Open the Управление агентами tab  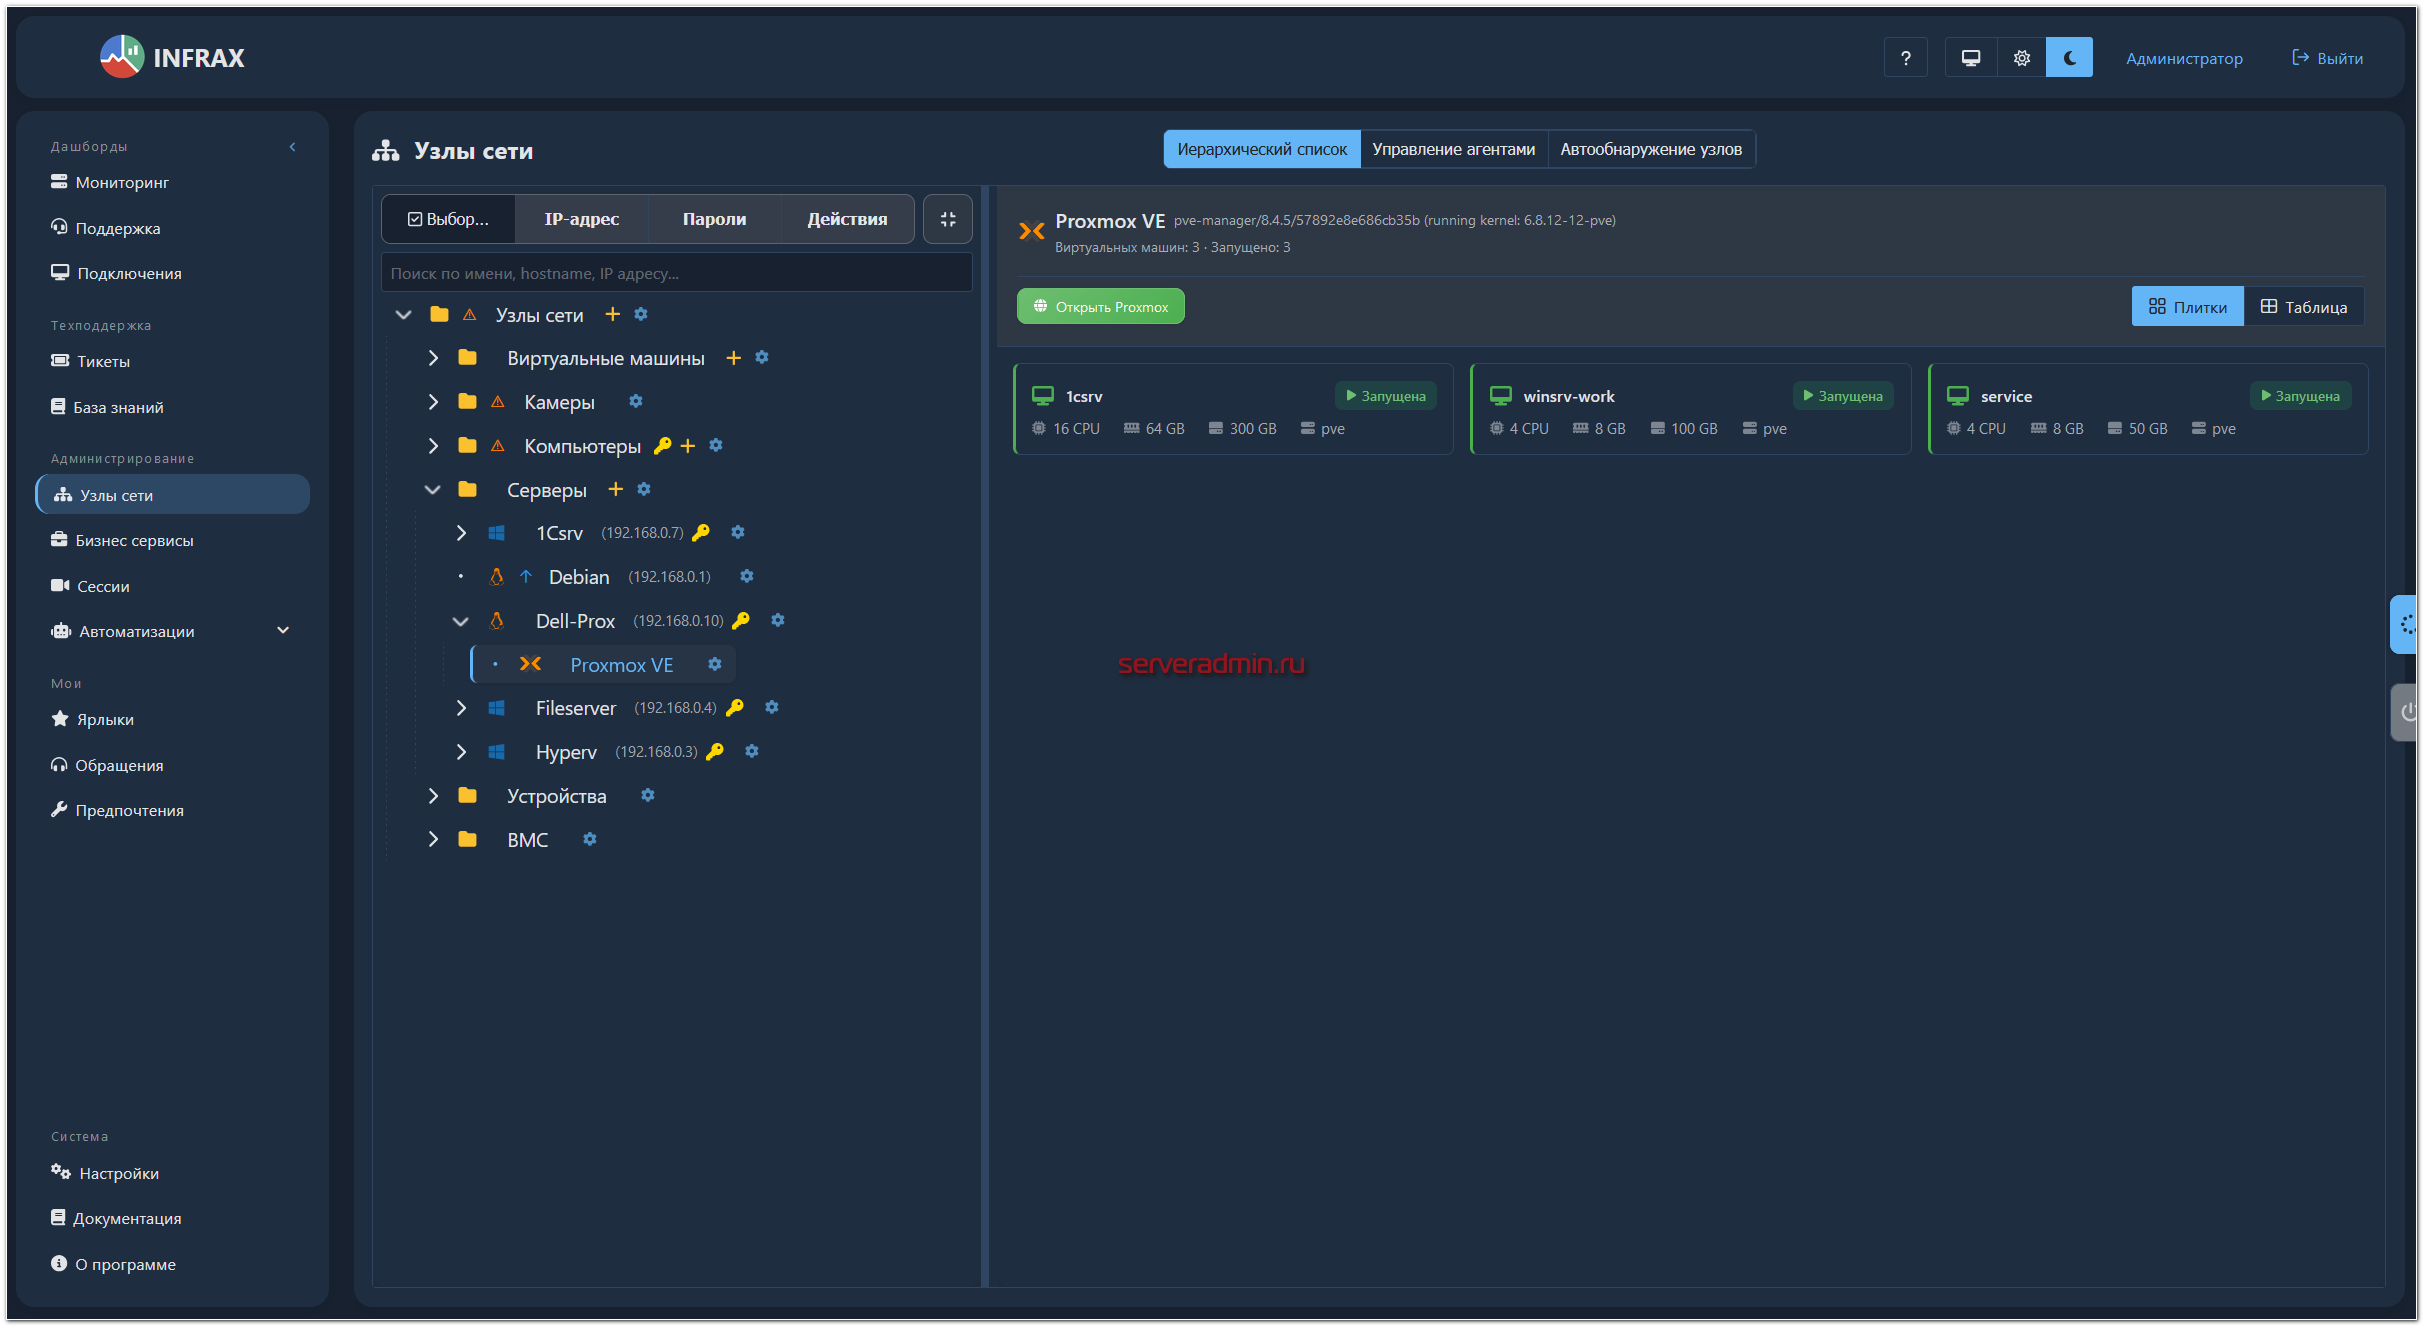1453,149
